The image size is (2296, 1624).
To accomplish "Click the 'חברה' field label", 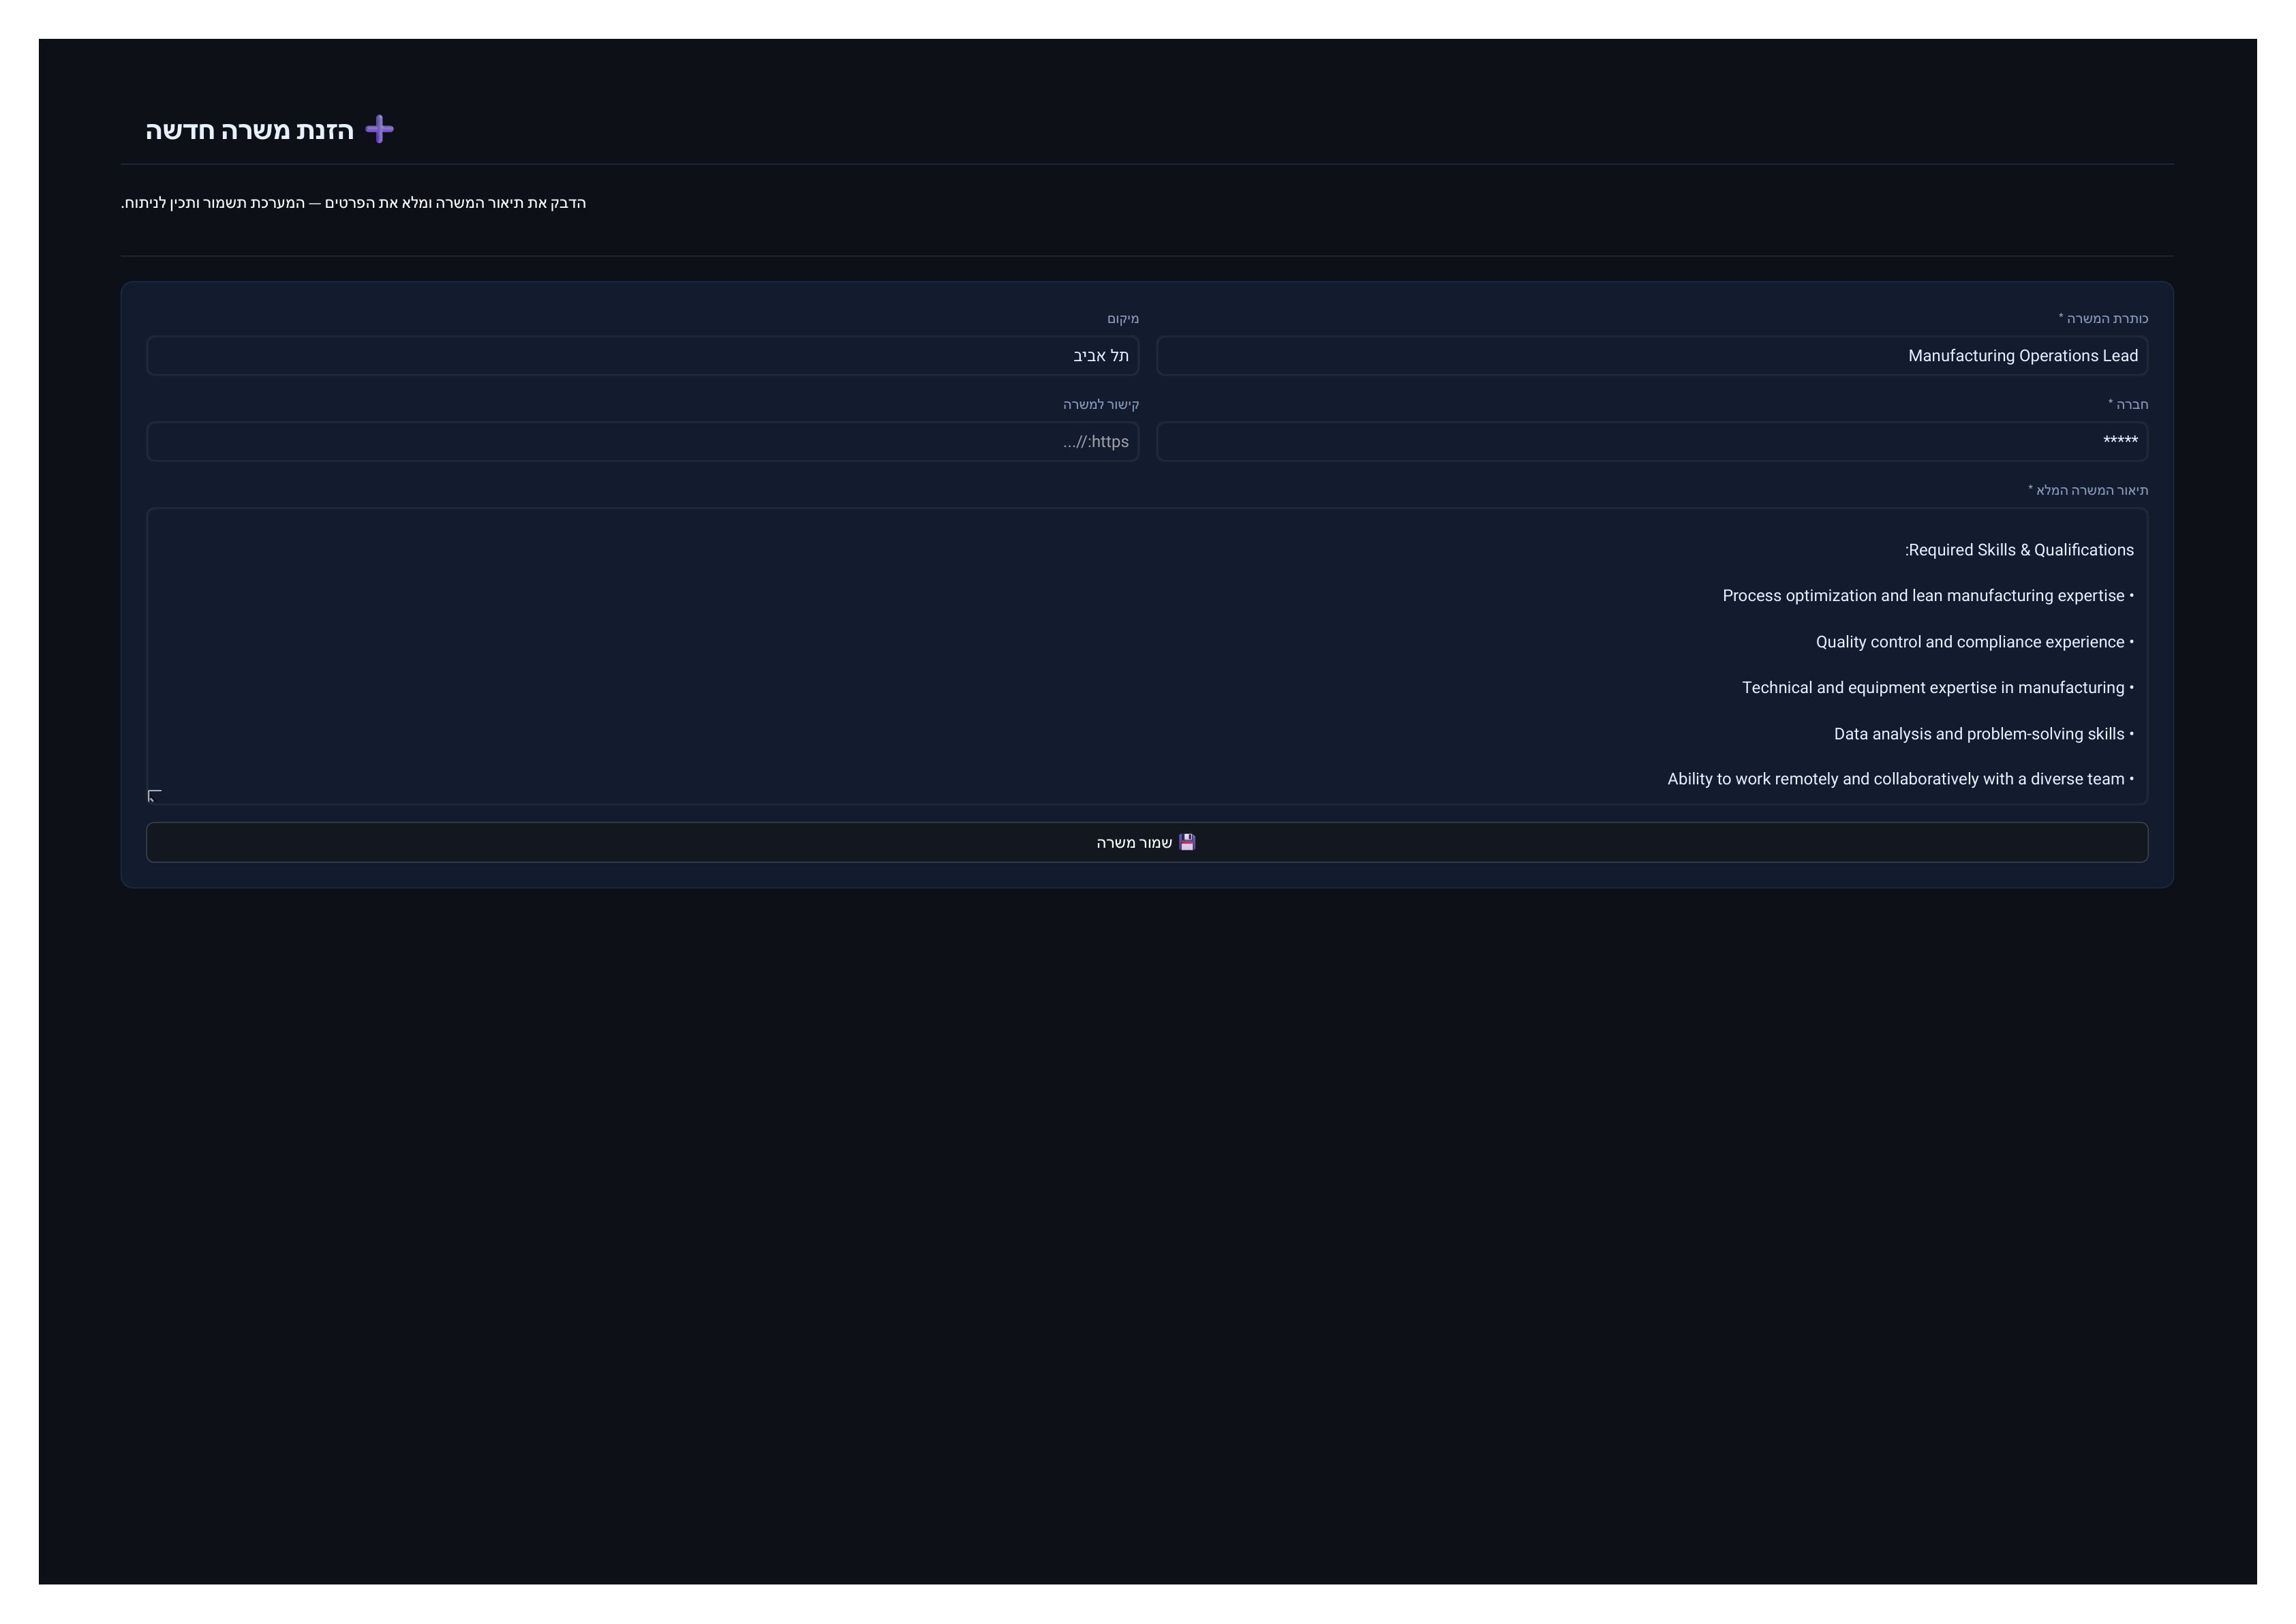I will tap(2128, 404).
